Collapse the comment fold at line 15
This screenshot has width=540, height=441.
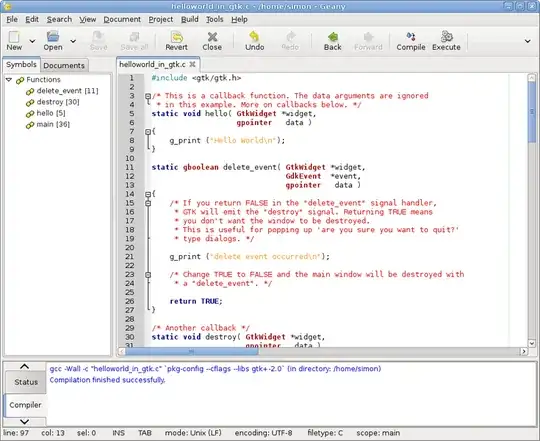[148, 203]
